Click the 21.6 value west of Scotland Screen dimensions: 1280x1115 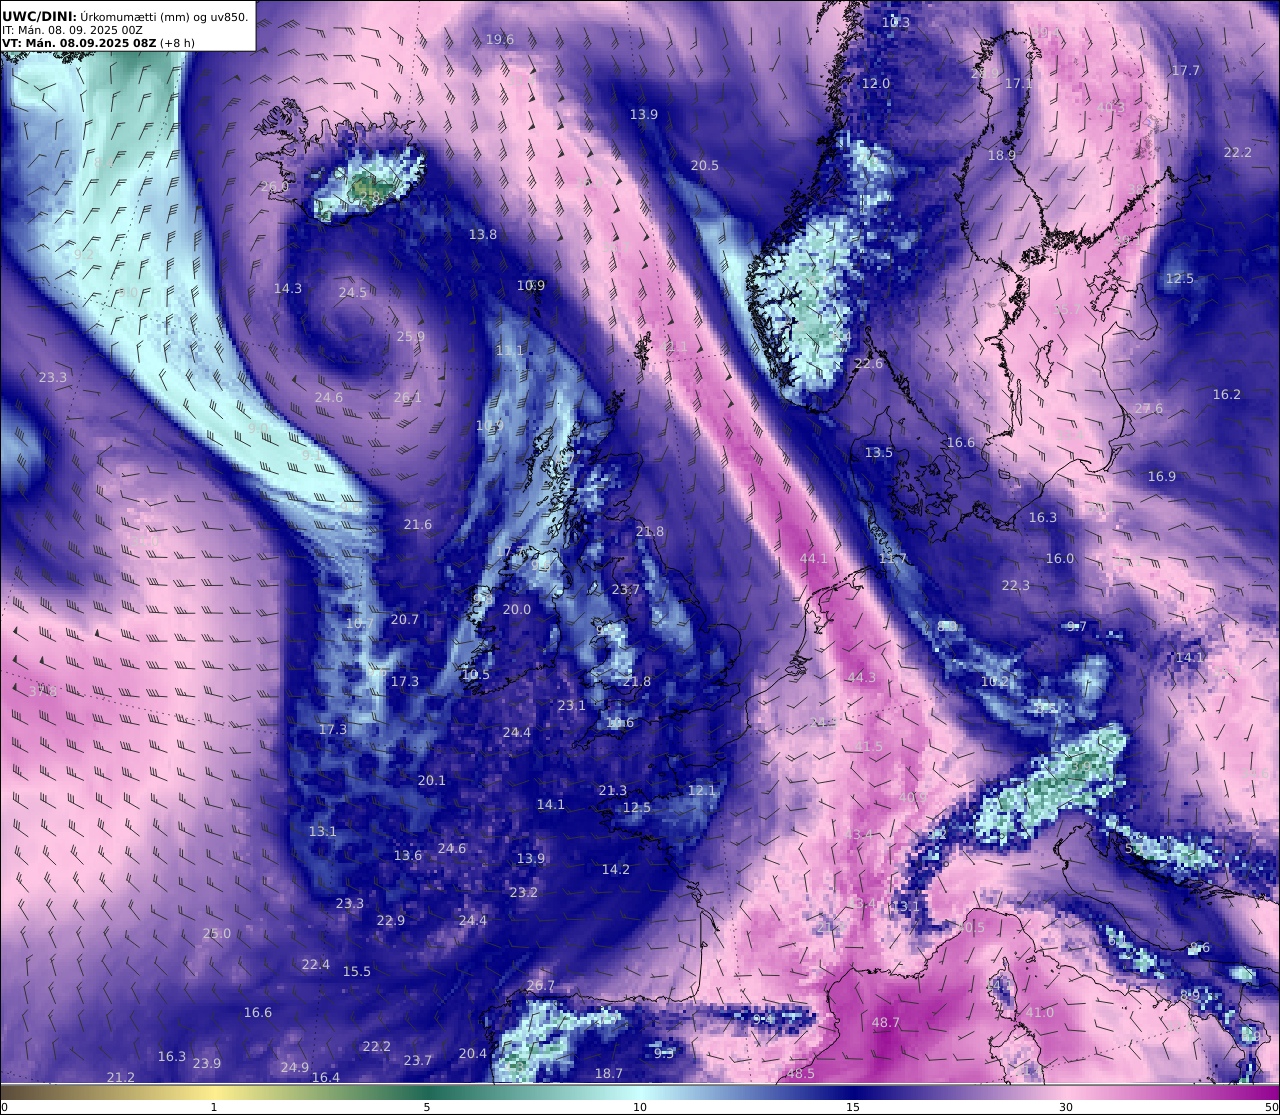pyautogui.click(x=418, y=525)
